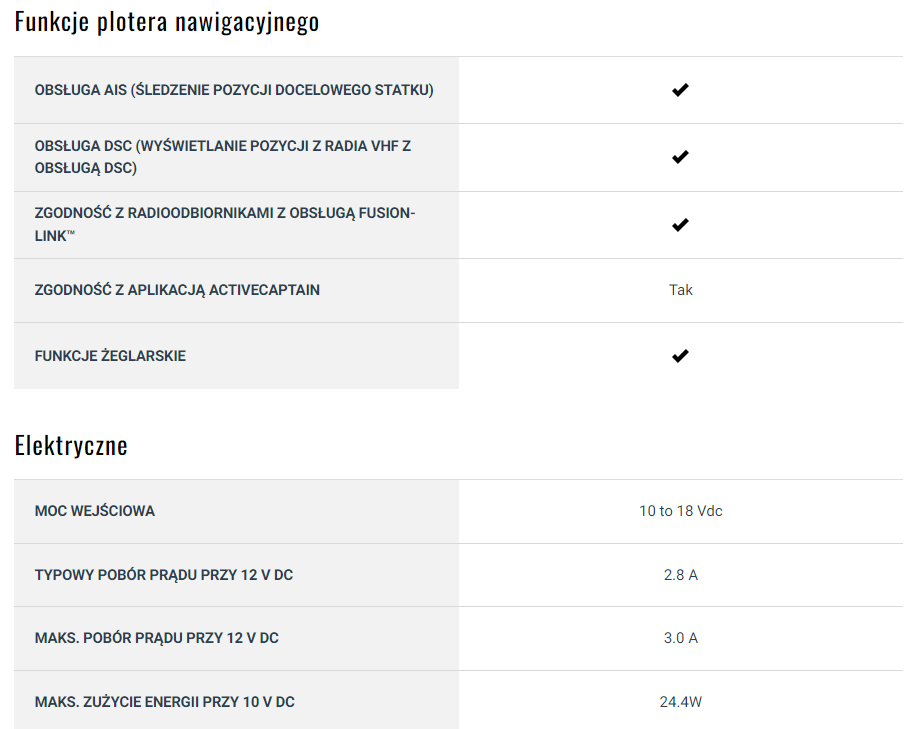
Task: Select the "Moc wejściowa" label
Action: click(95, 511)
